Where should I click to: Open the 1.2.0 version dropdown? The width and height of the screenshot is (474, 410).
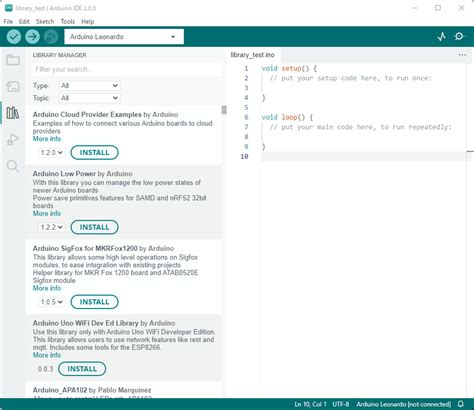pos(51,153)
